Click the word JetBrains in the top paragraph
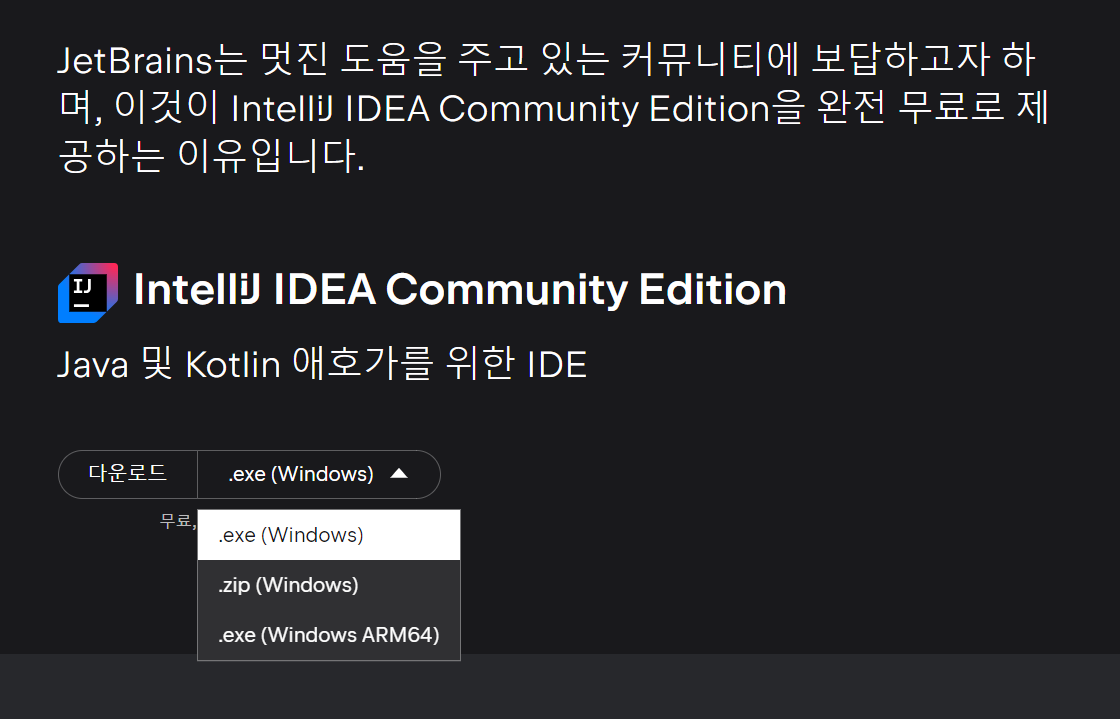This screenshot has width=1120, height=719. click(135, 61)
